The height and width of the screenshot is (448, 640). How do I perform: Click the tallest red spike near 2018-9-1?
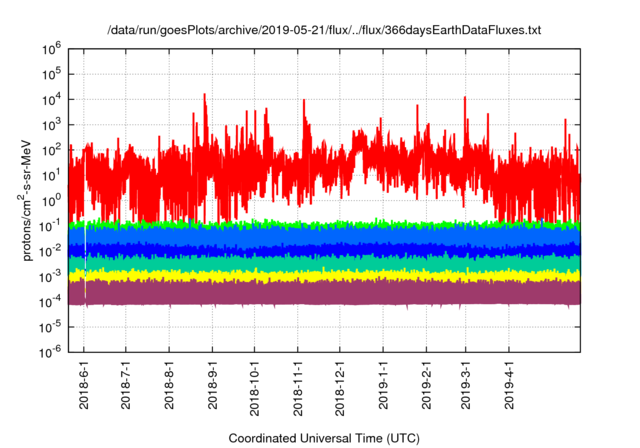coord(205,98)
